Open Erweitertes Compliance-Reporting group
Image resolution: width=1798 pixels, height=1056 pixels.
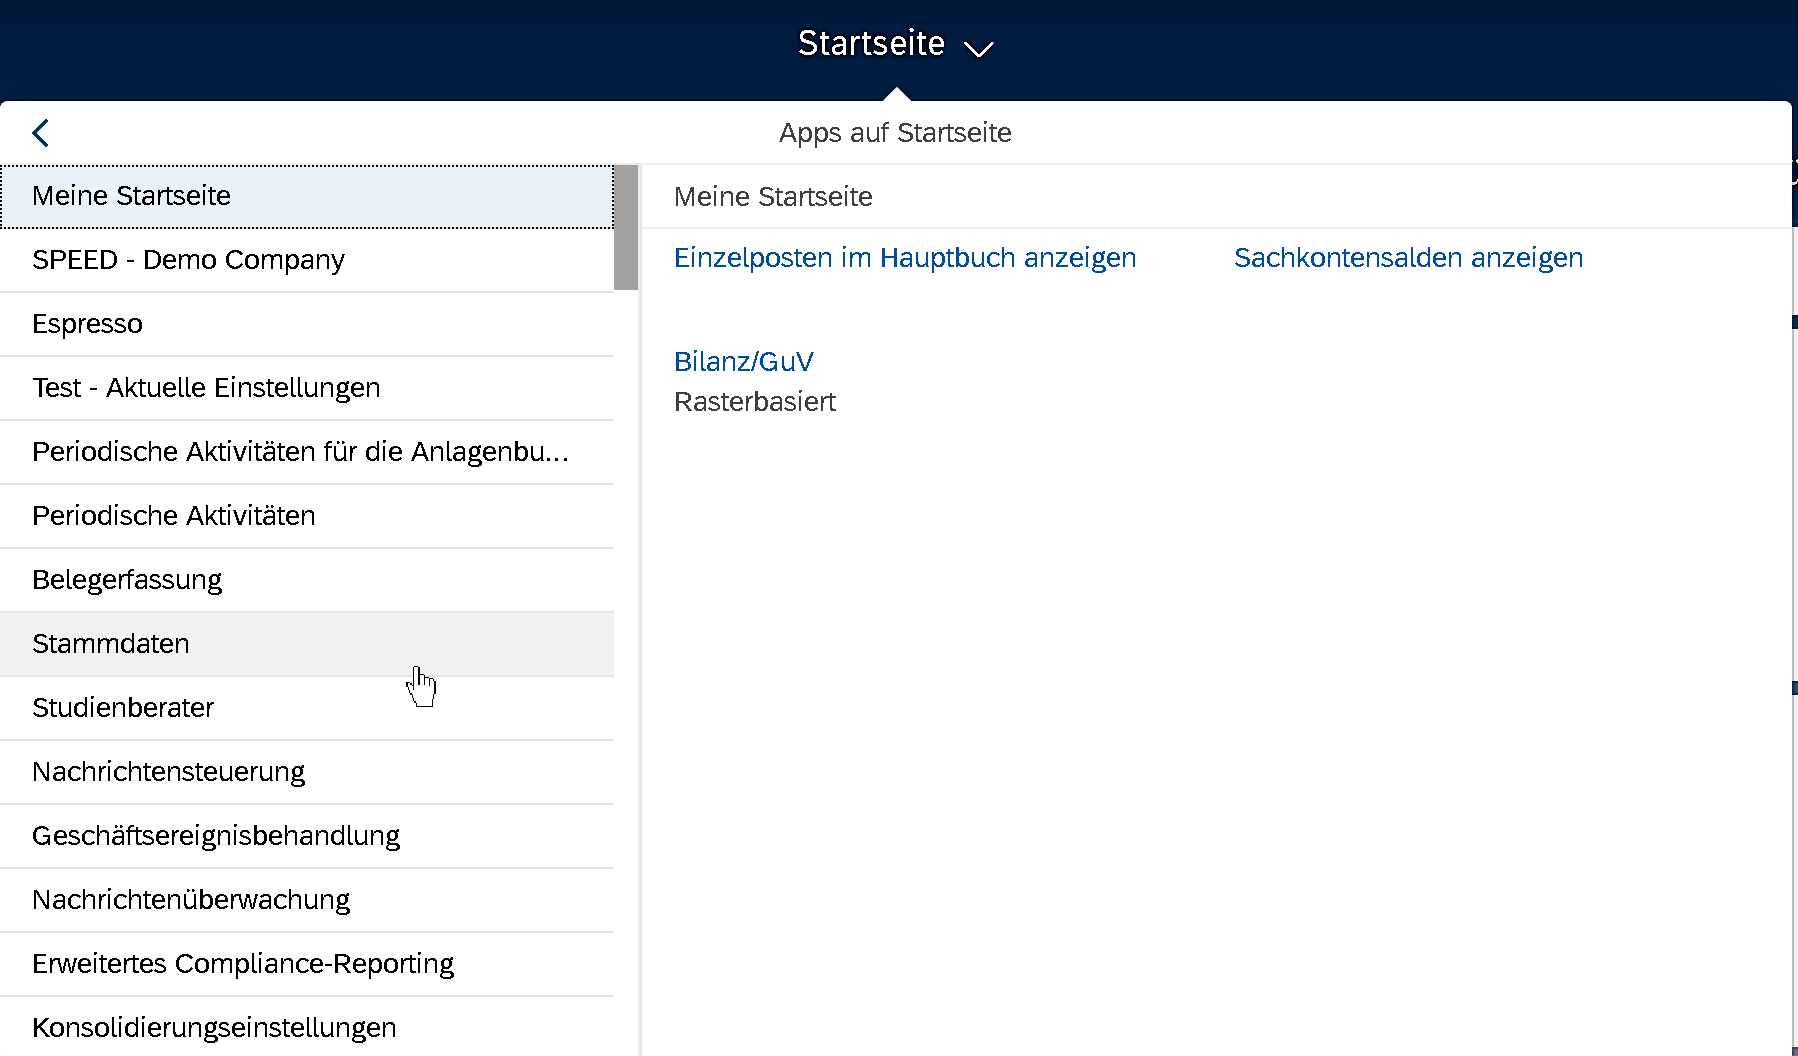(307, 964)
